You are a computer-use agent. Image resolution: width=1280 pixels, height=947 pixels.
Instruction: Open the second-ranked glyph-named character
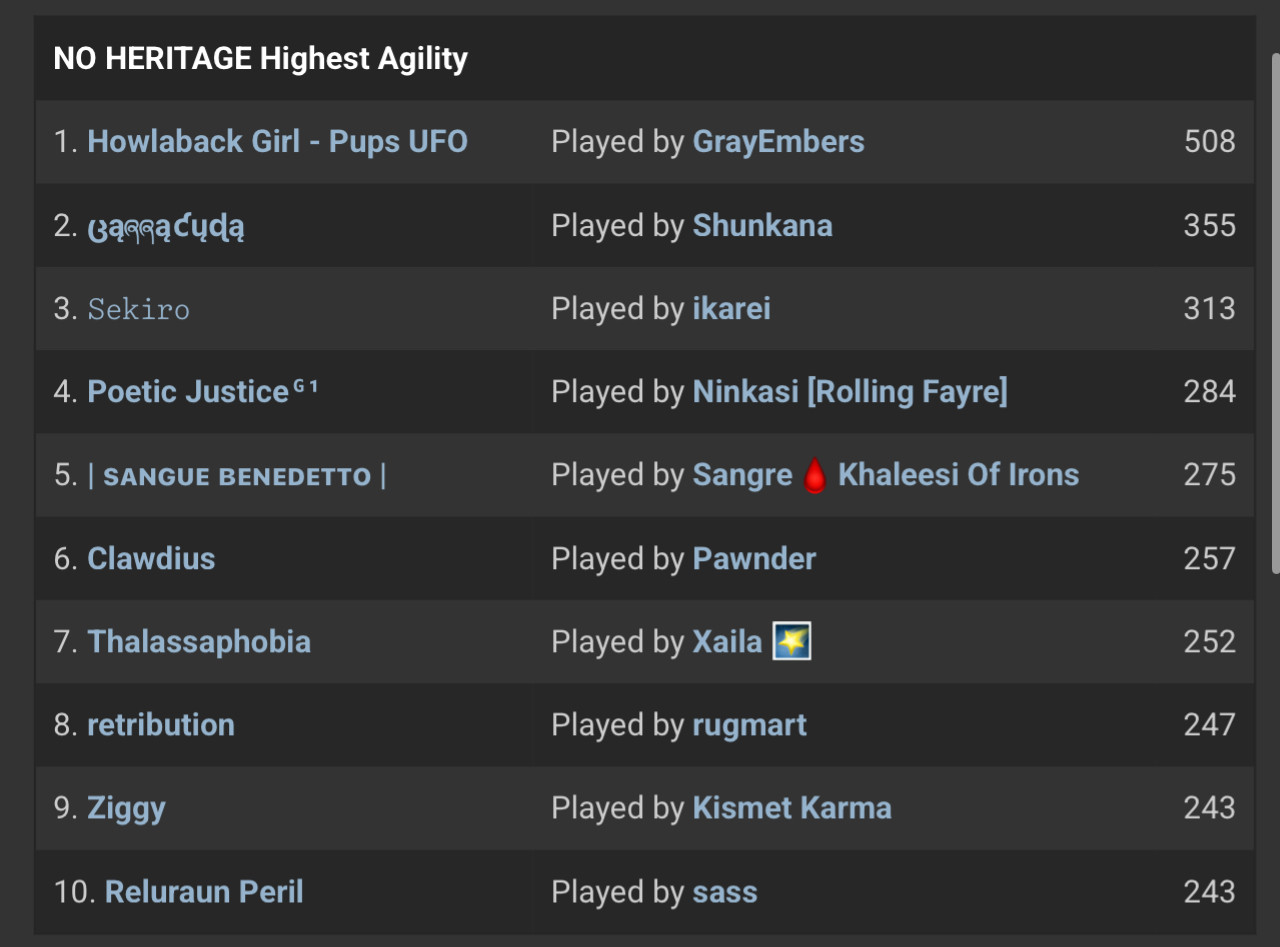(166, 226)
